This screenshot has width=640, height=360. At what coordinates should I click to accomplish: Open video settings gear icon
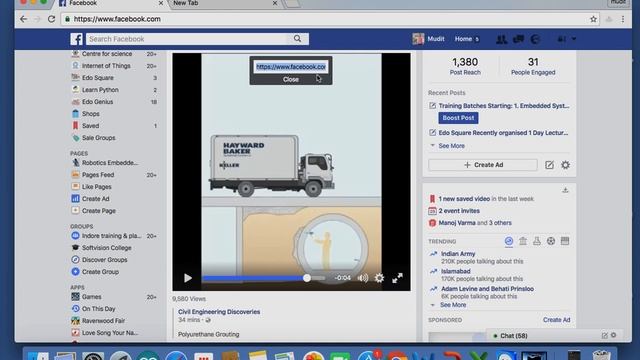(379, 278)
